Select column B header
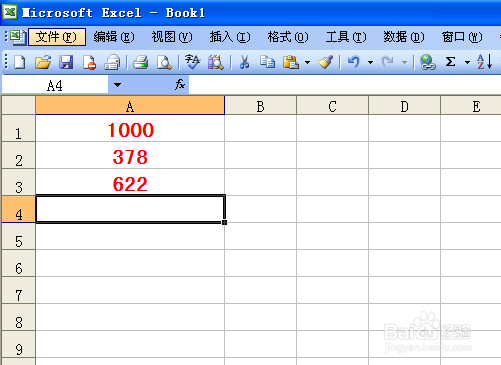Image resolution: width=501 pixels, height=365 pixels. (260, 106)
